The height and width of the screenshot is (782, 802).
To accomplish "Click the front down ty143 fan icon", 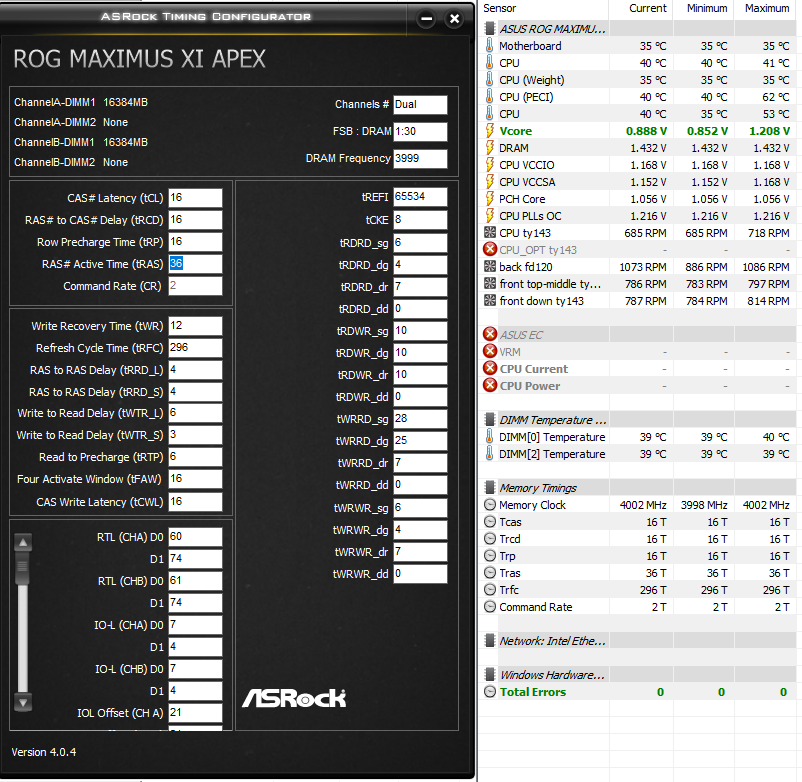I will pyautogui.click(x=489, y=301).
